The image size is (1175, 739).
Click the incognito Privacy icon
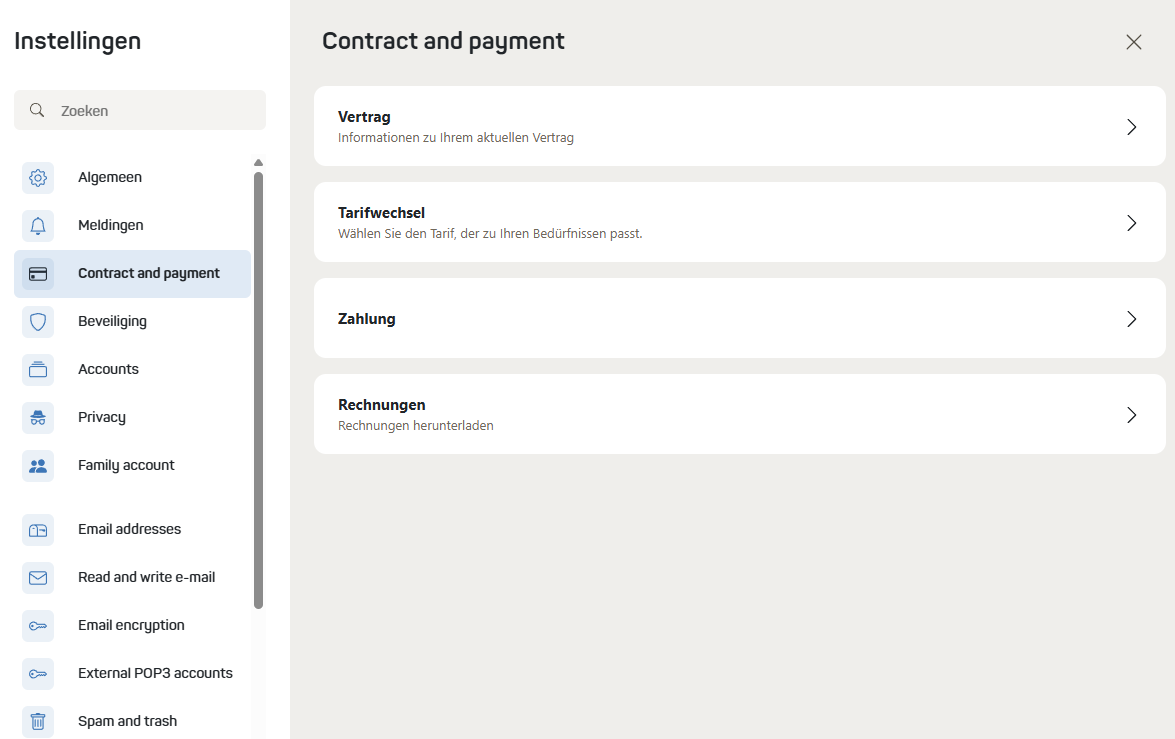coord(38,418)
